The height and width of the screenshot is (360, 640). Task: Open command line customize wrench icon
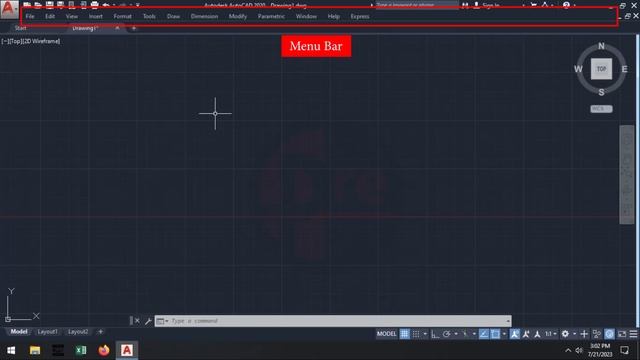(x=148, y=321)
